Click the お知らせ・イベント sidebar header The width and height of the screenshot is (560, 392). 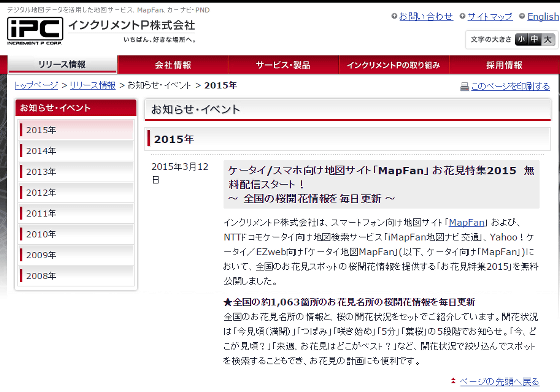tap(76, 108)
